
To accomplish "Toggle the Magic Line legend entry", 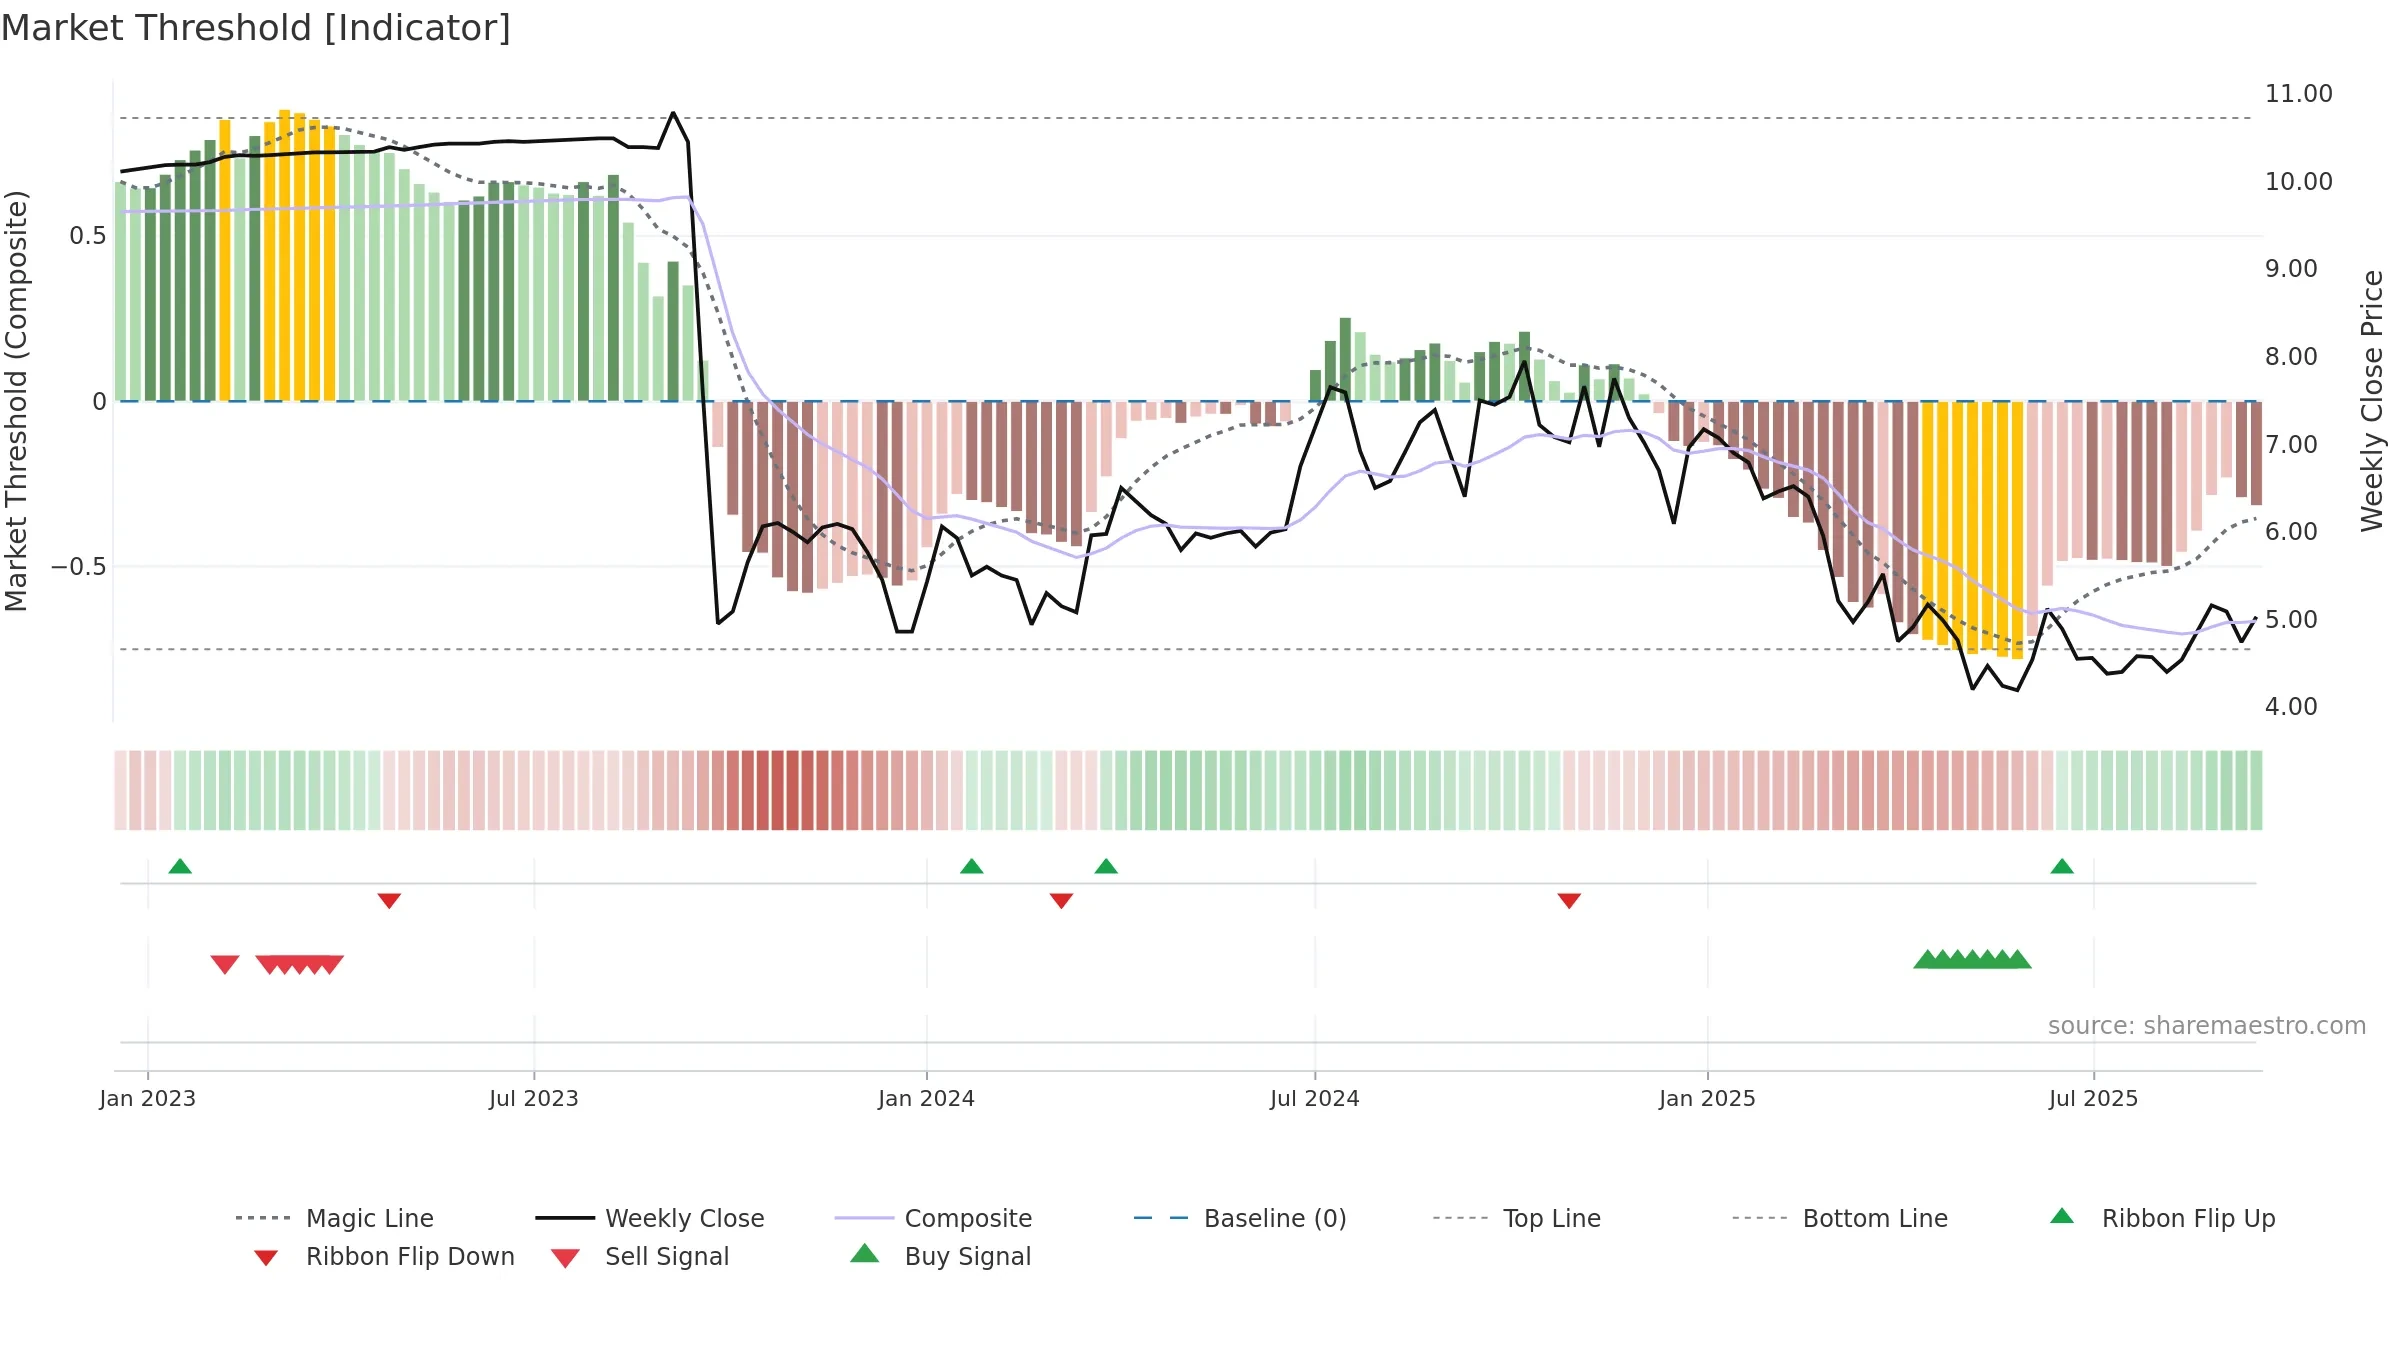I will [x=335, y=1218].
